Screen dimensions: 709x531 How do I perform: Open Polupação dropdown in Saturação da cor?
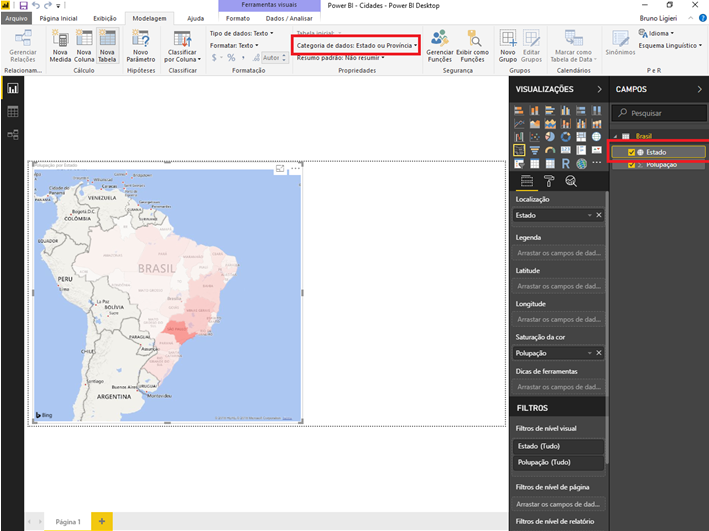coord(590,353)
